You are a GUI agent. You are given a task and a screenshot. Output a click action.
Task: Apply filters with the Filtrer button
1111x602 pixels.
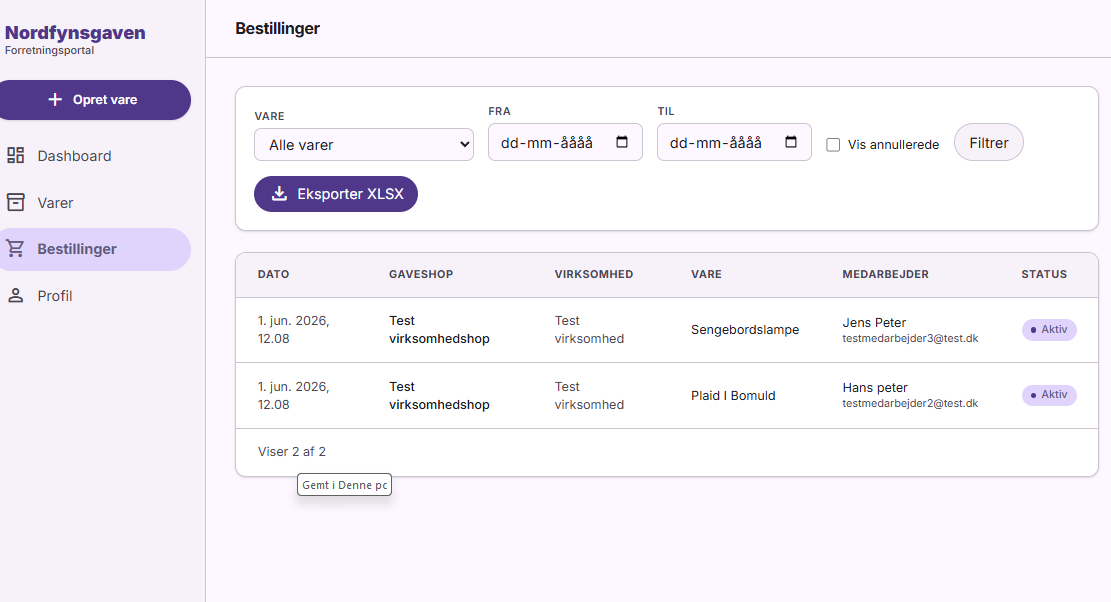(x=988, y=142)
